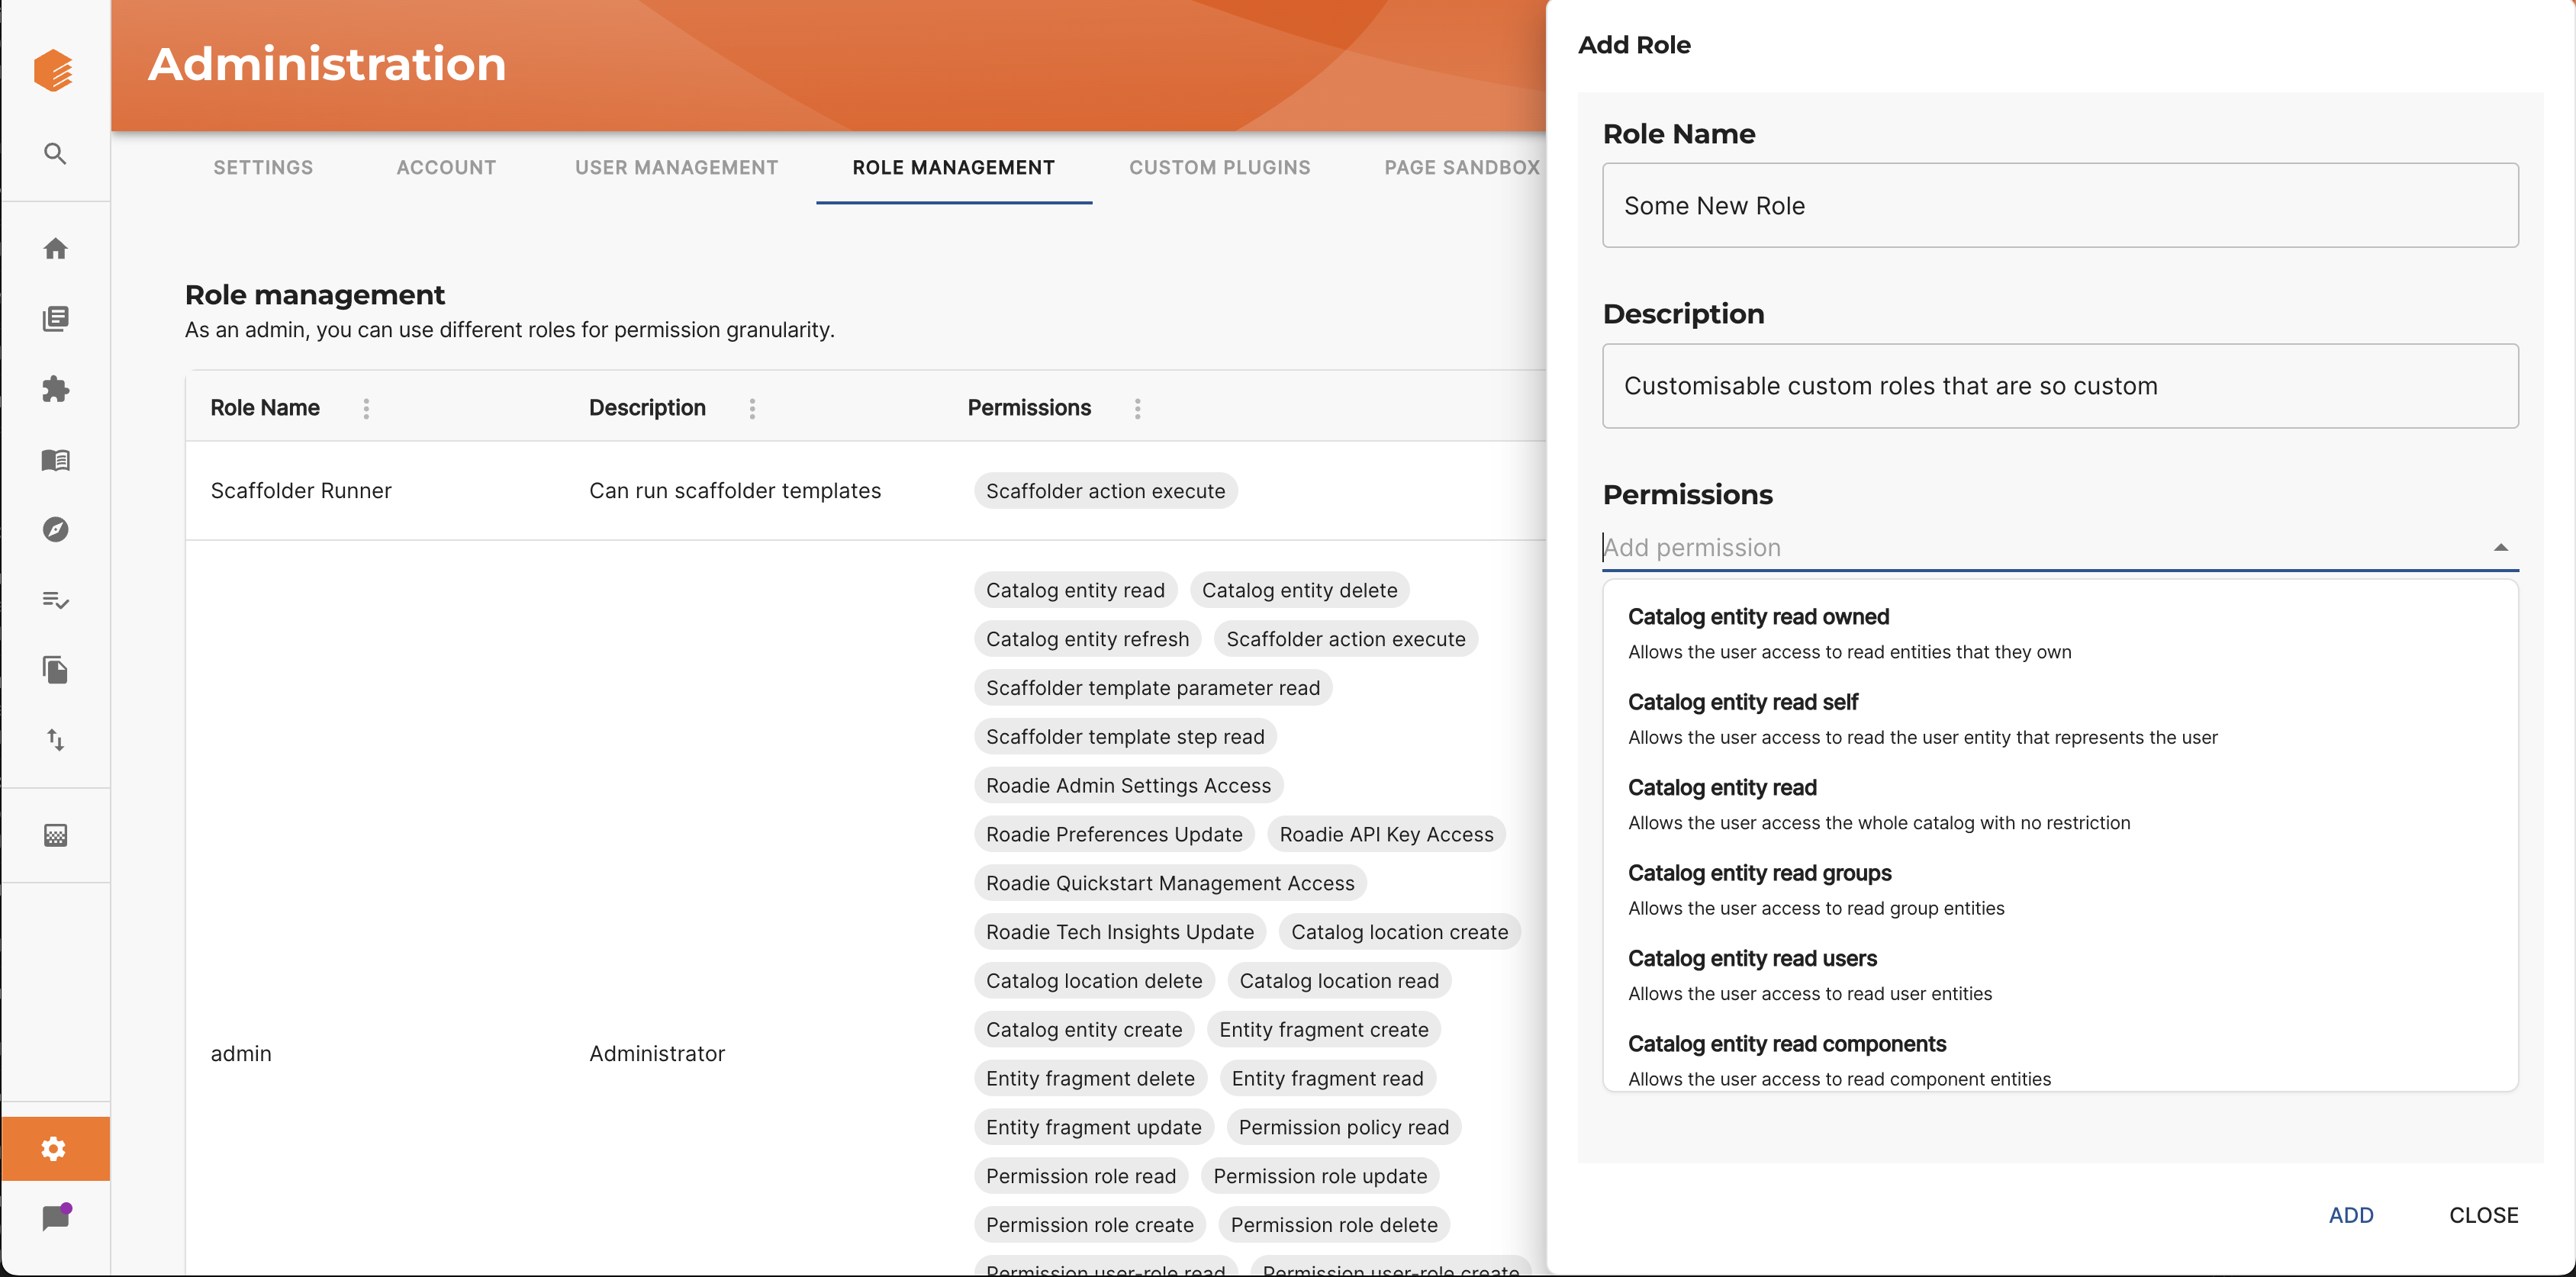Click the data import/export icon in sidebar

tap(54, 738)
